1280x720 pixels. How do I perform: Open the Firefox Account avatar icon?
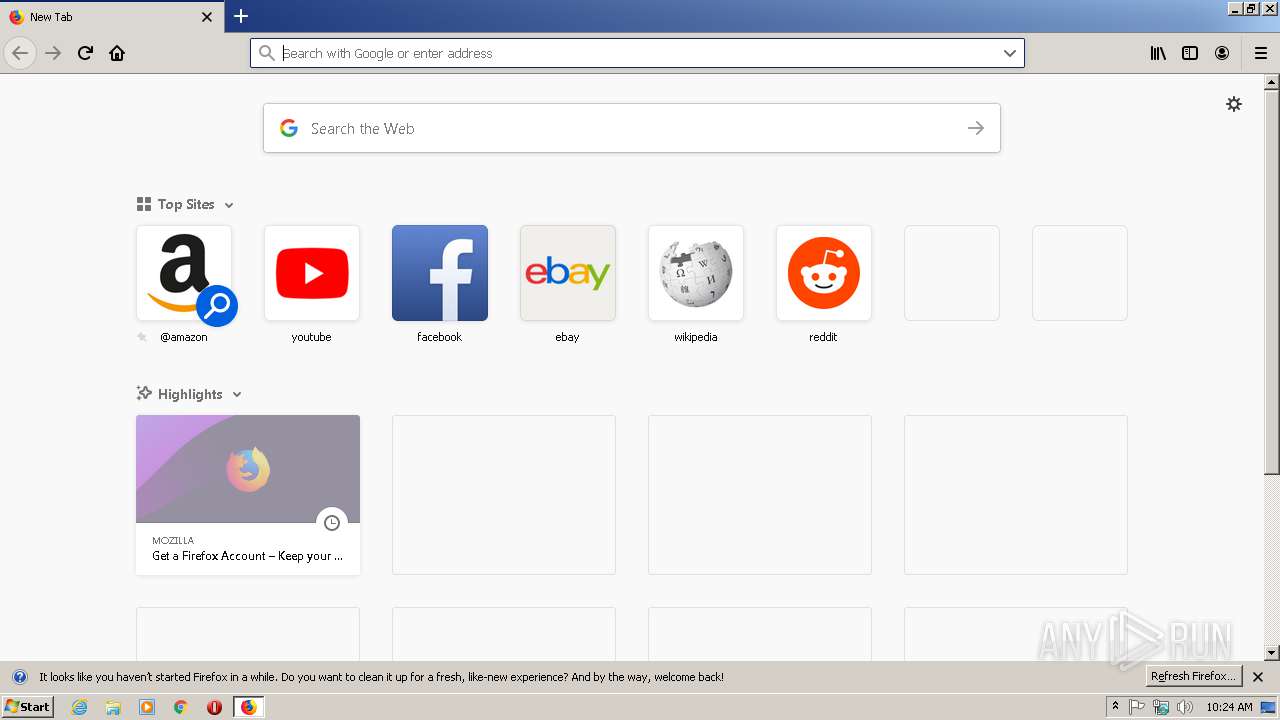tap(1222, 53)
